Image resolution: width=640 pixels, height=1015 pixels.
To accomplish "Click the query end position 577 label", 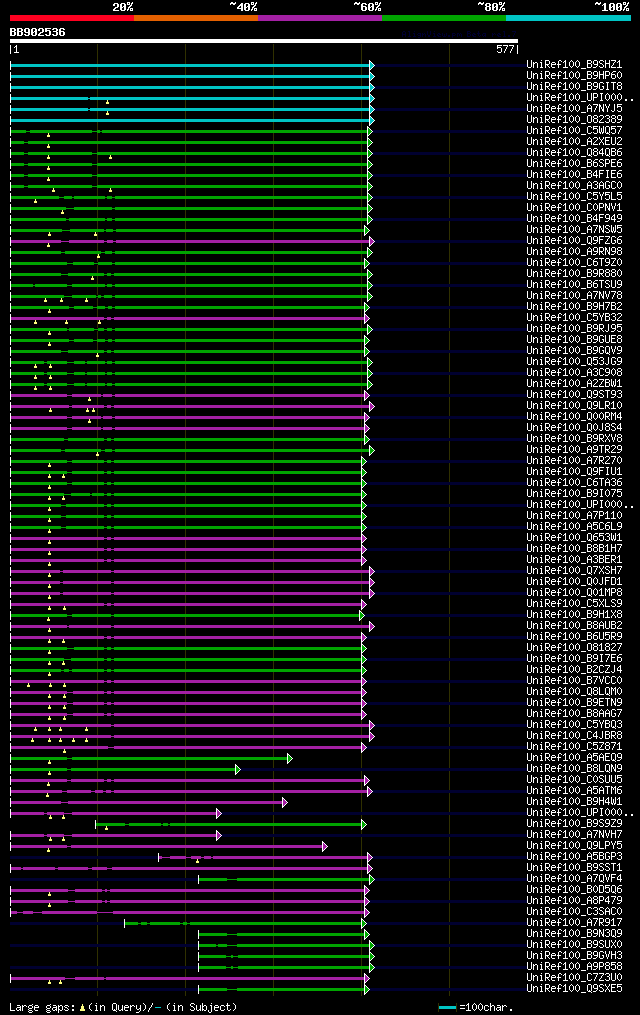I will point(505,49).
